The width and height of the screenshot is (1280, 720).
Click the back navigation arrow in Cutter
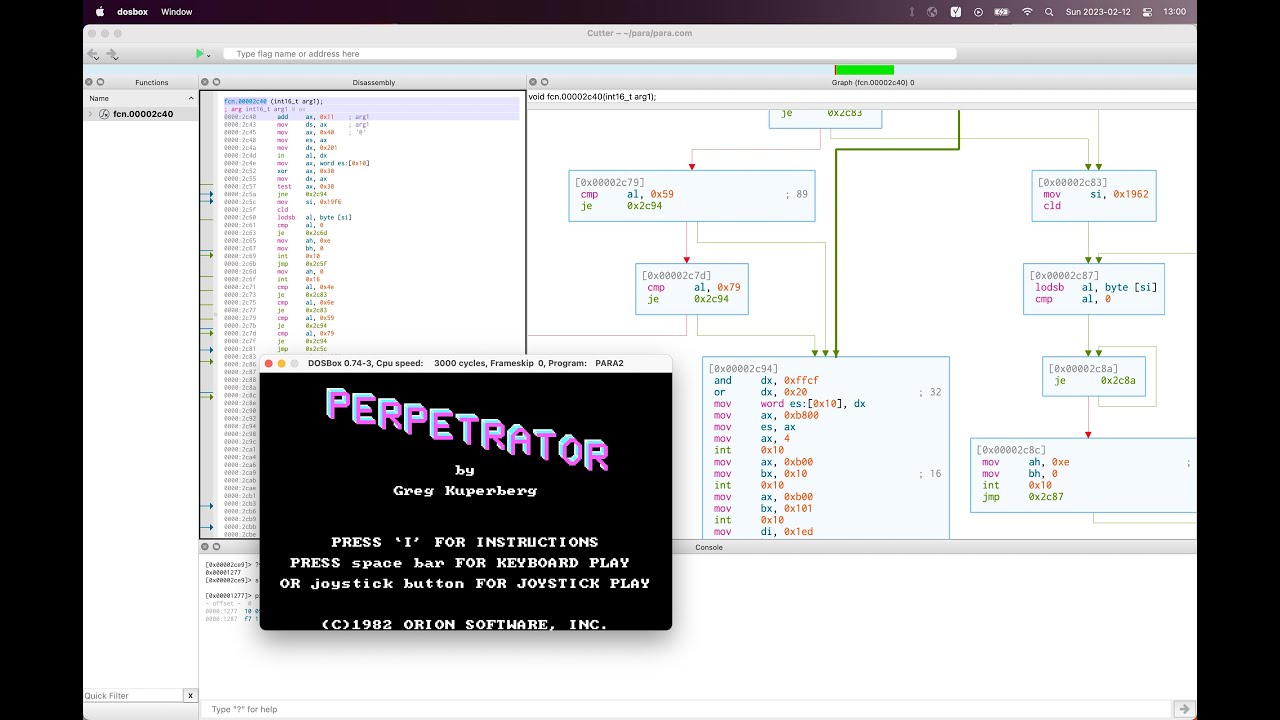93,54
